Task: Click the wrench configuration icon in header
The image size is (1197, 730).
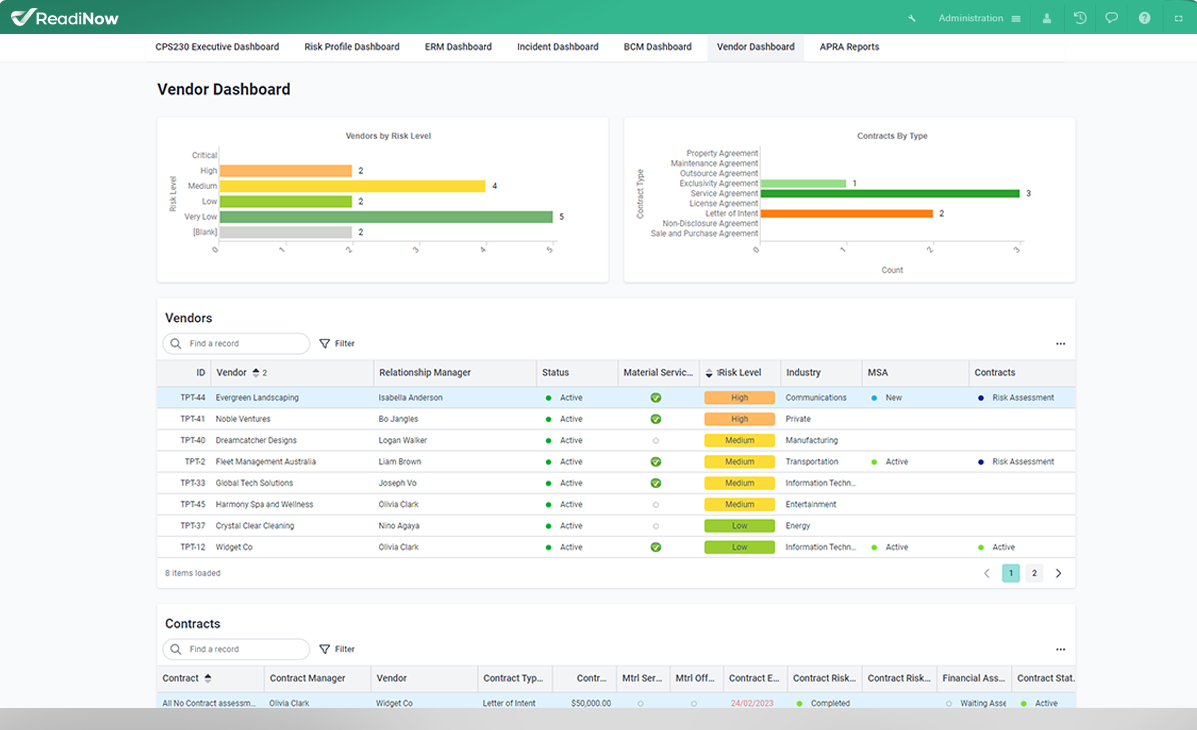Action: click(x=912, y=18)
